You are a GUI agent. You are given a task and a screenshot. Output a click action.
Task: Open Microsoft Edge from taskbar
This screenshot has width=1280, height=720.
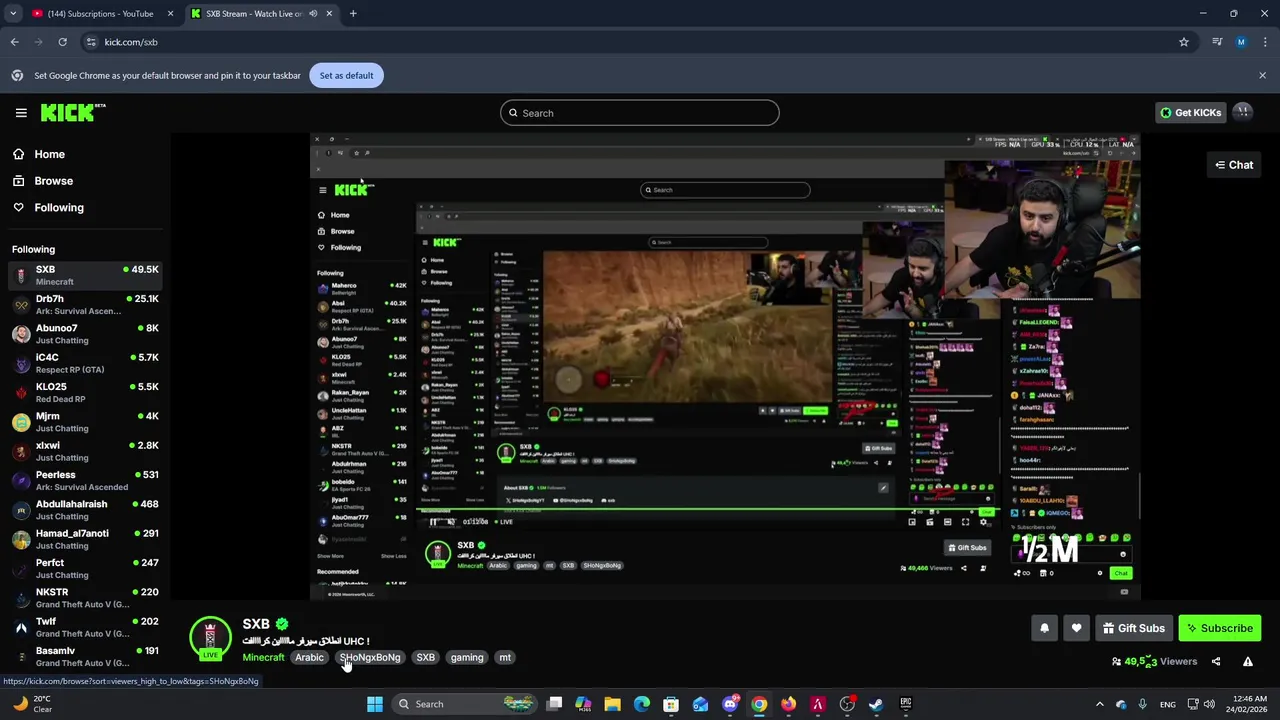pyautogui.click(x=641, y=704)
